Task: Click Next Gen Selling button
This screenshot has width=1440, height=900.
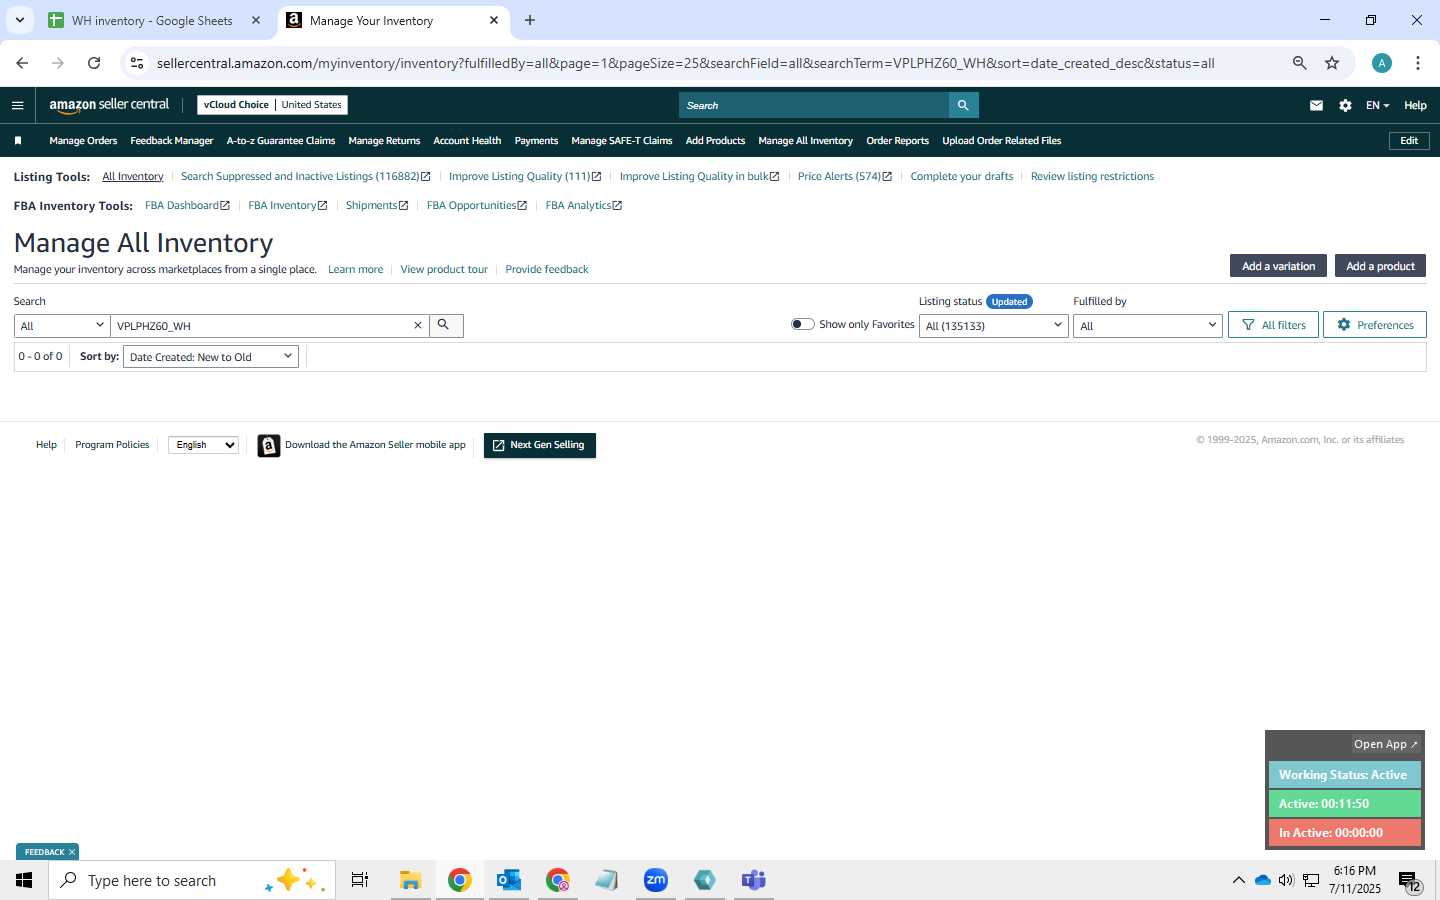Action: pyautogui.click(x=540, y=446)
